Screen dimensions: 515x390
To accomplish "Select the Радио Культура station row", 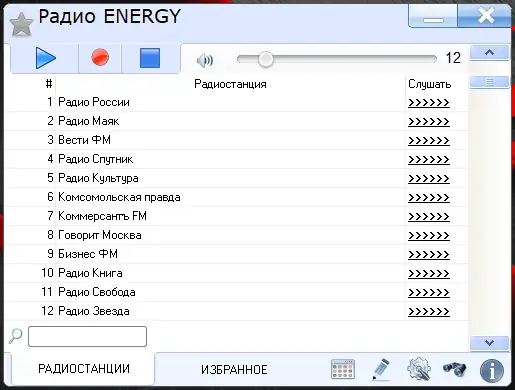I will tap(236, 178).
